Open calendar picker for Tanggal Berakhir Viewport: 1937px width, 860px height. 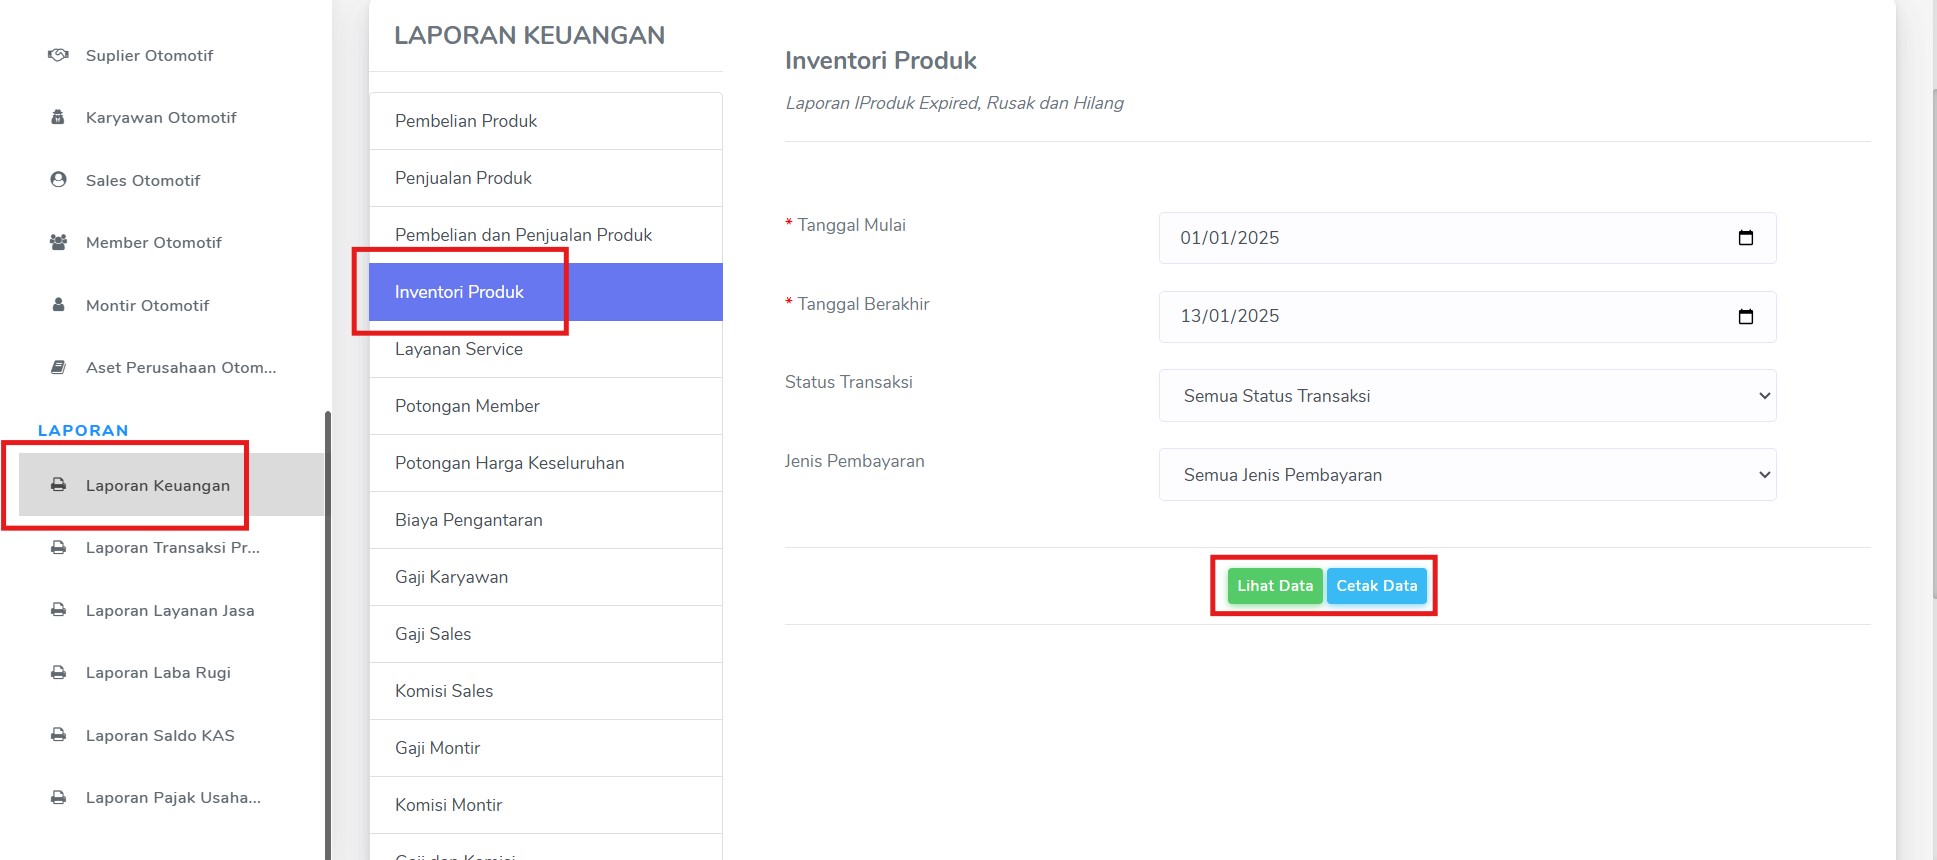click(1745, 317)
